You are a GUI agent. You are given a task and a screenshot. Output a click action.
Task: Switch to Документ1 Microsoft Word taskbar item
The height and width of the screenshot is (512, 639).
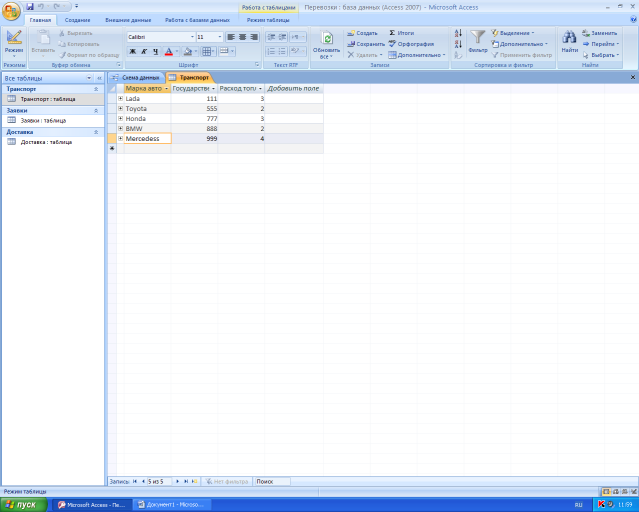173,505
